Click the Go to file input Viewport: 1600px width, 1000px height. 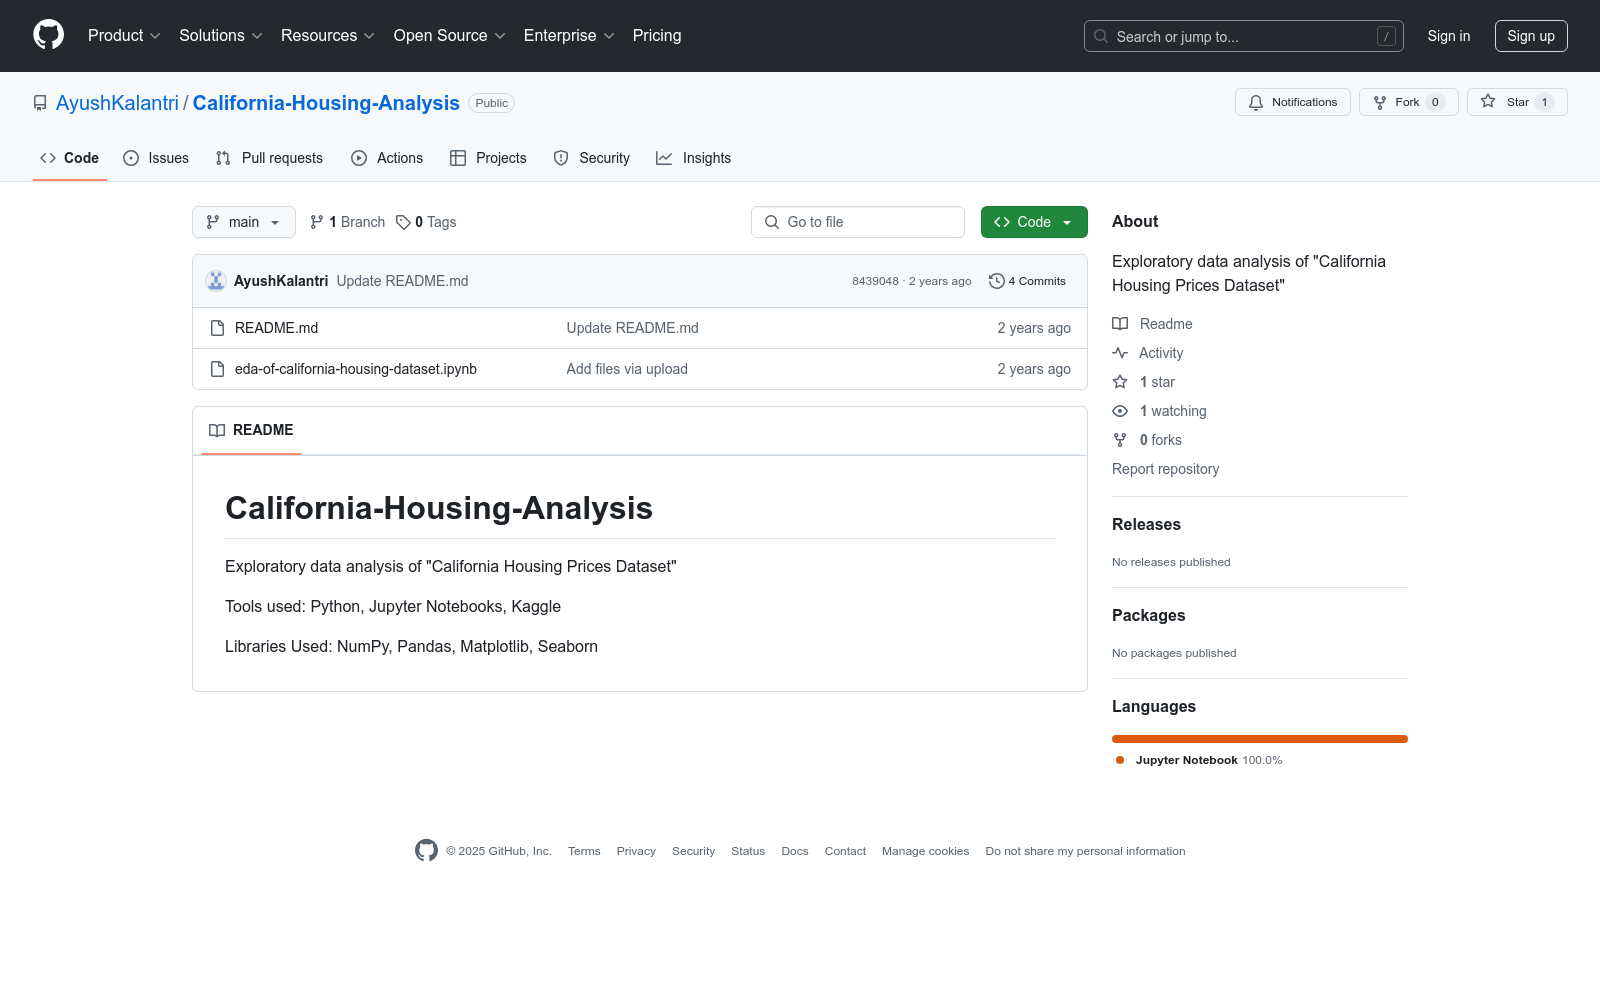click(x=858, y=222)
